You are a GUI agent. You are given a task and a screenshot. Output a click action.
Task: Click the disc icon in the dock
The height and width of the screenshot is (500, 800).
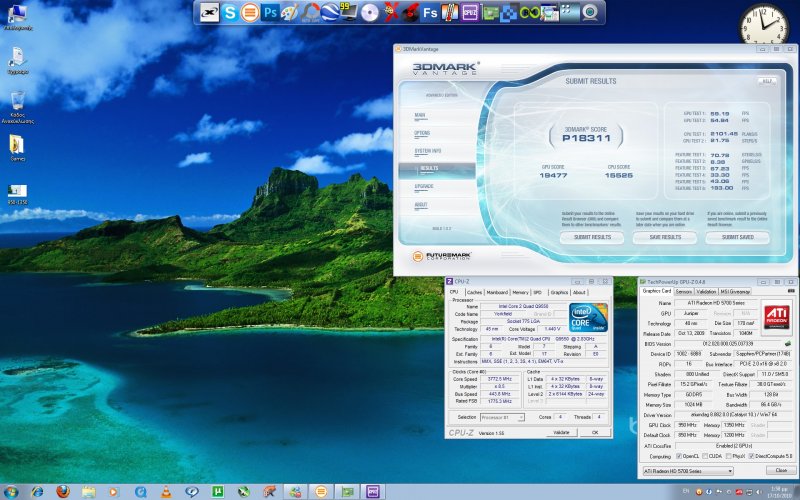coord(370,13)
